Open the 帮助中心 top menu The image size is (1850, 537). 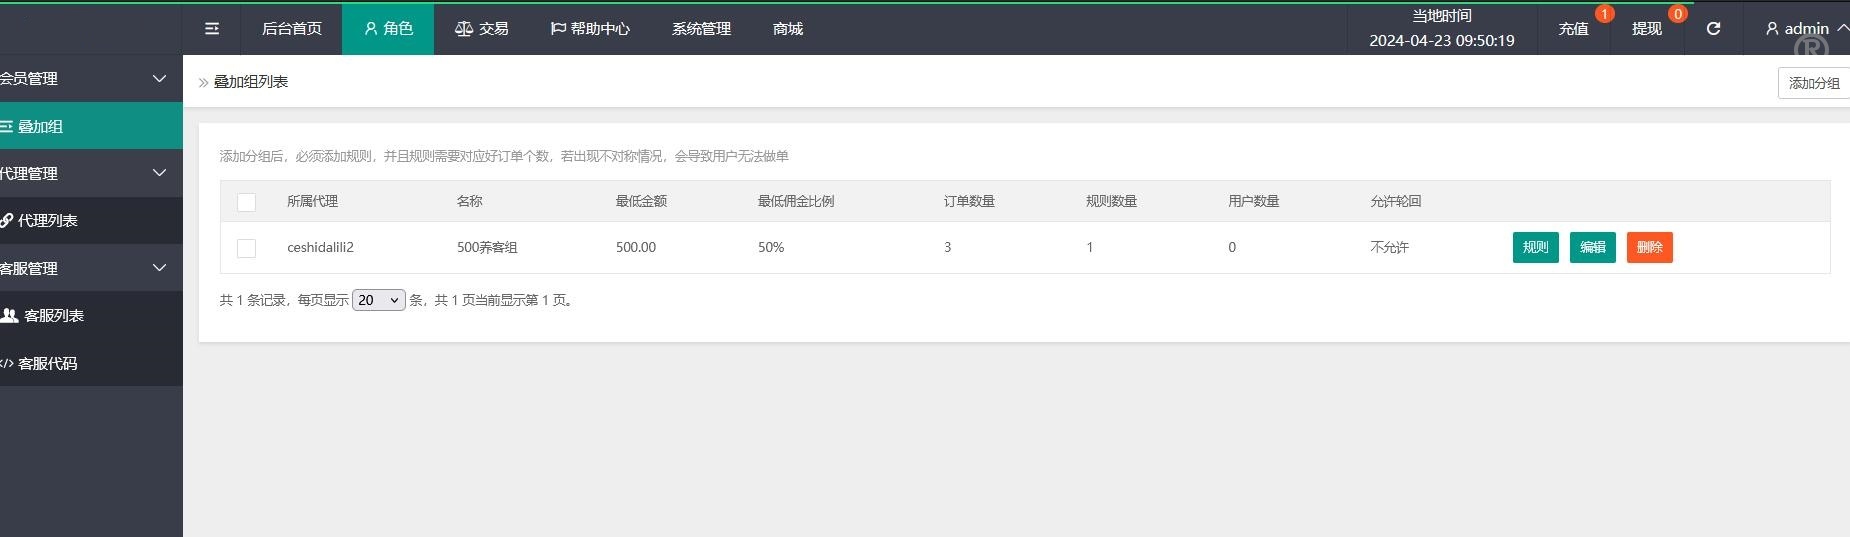[590, 29]
